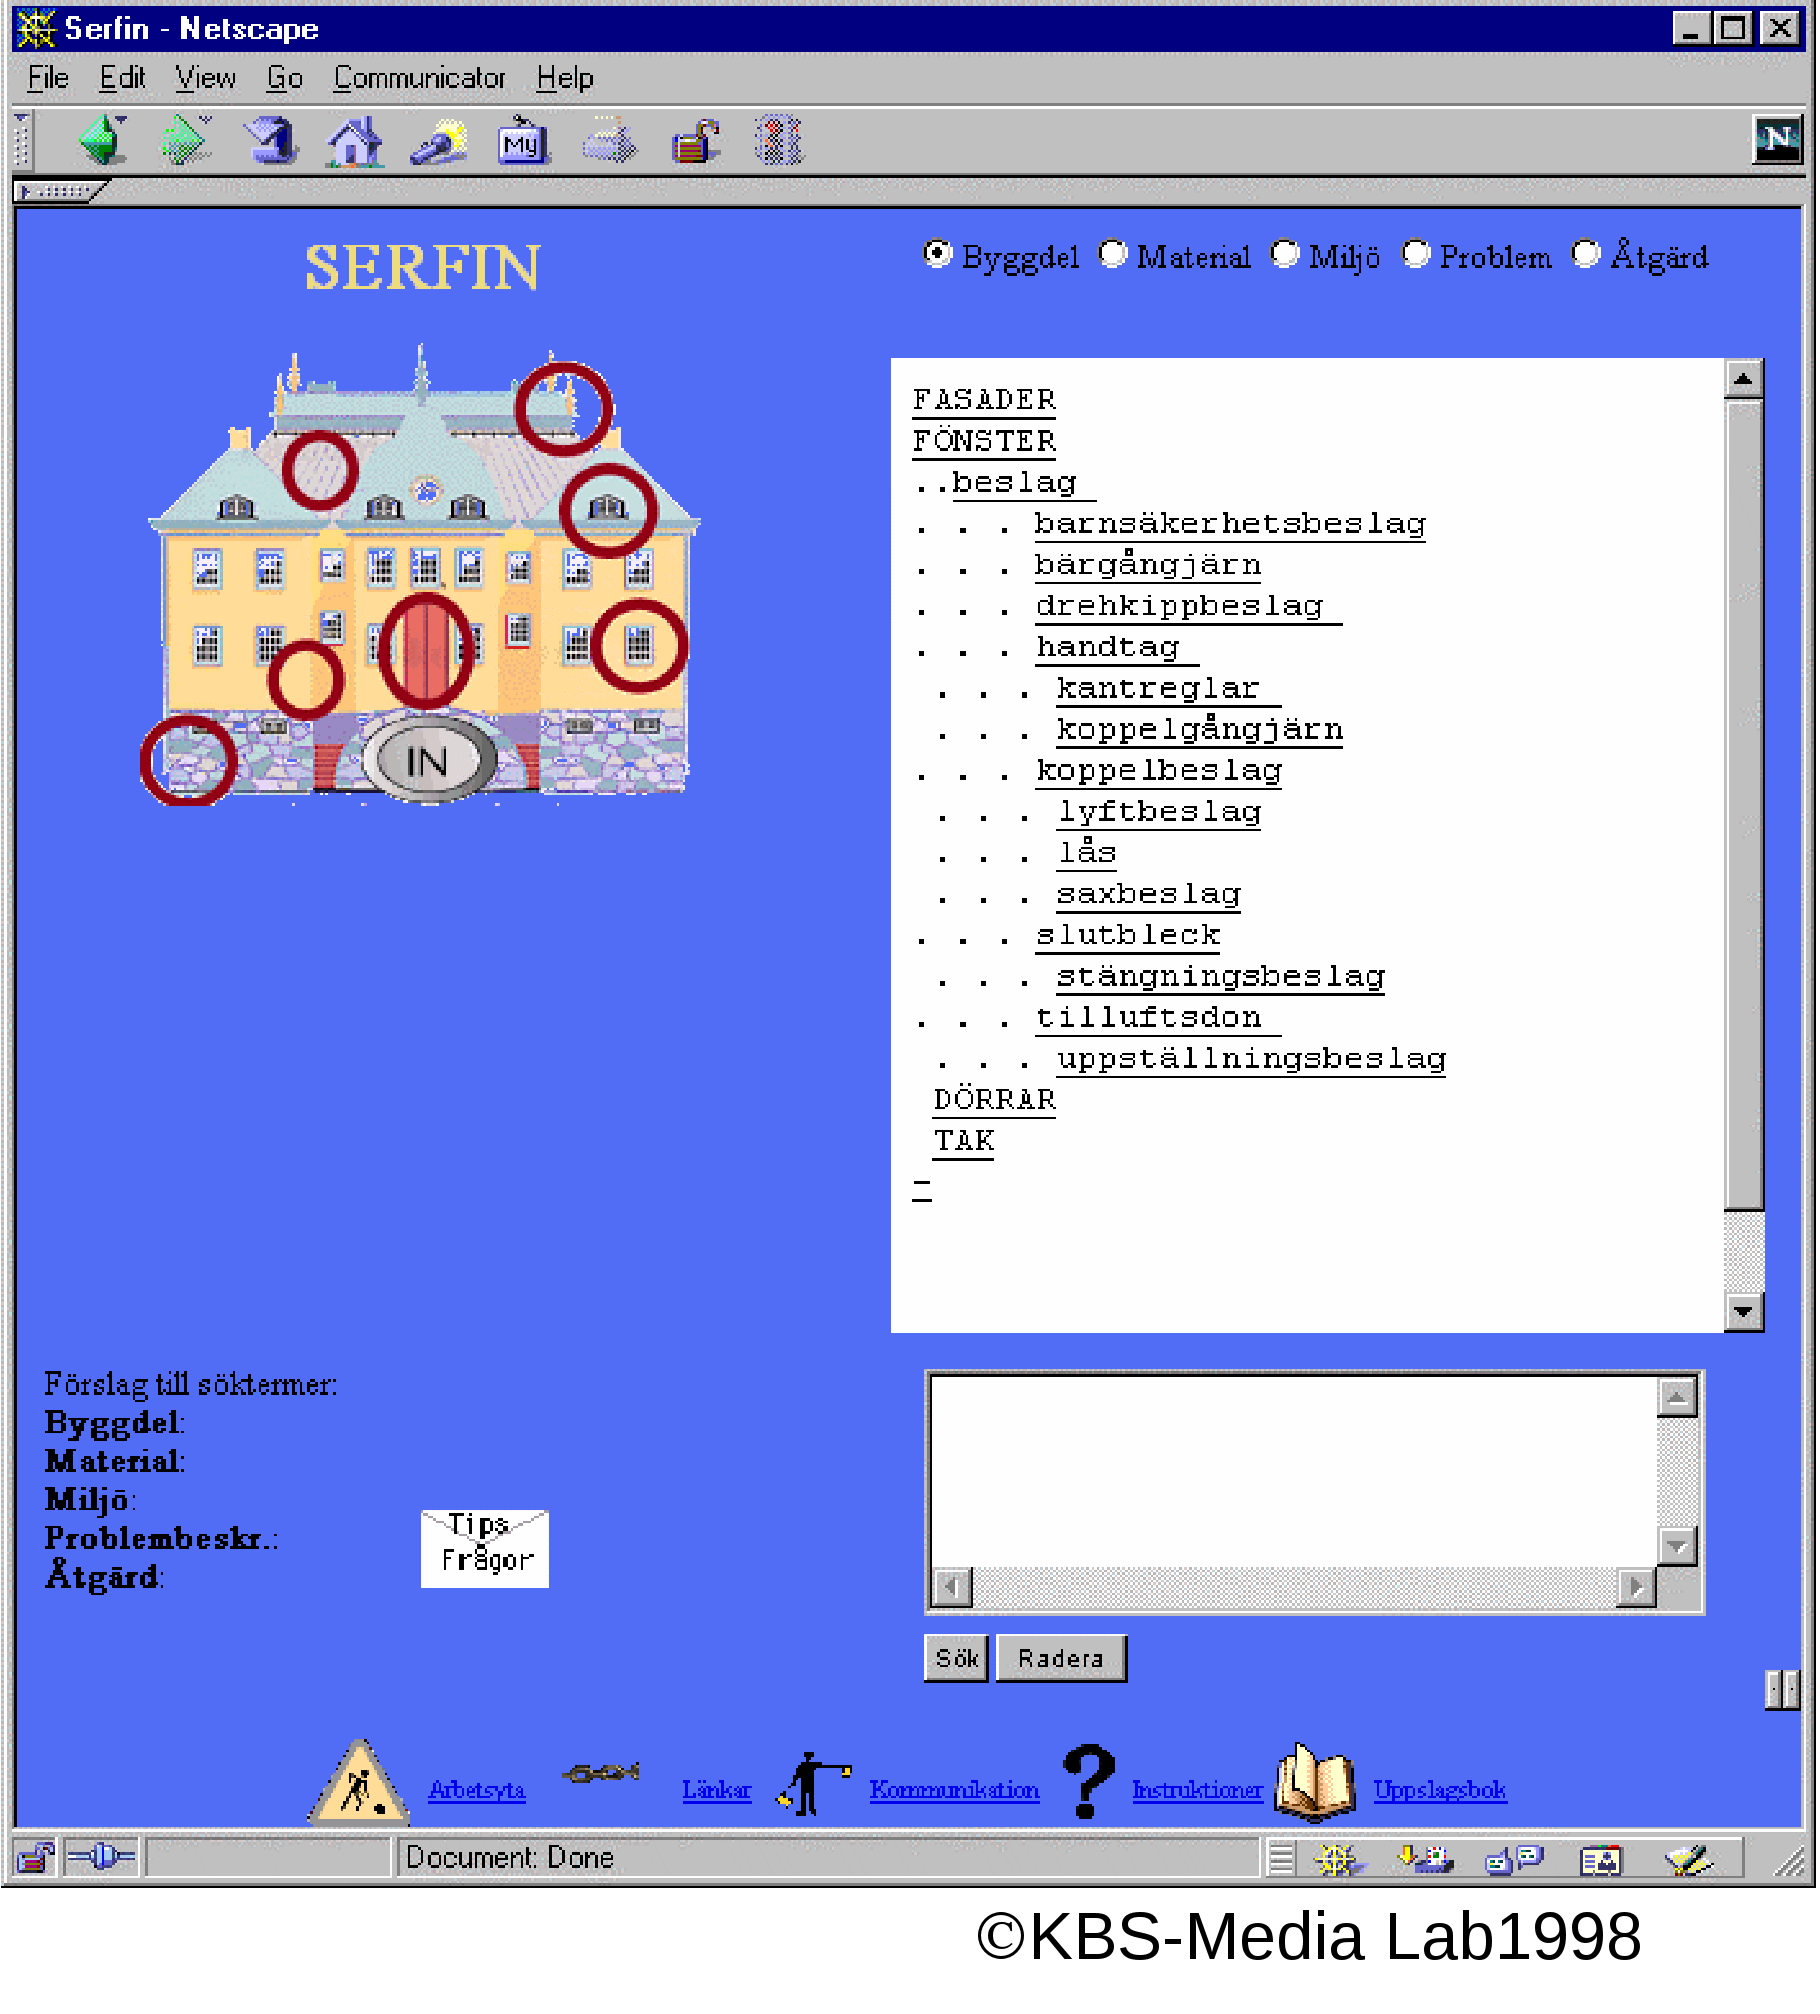
Task: Click the Netscape N logo icon
Action: click(1776, 139)
